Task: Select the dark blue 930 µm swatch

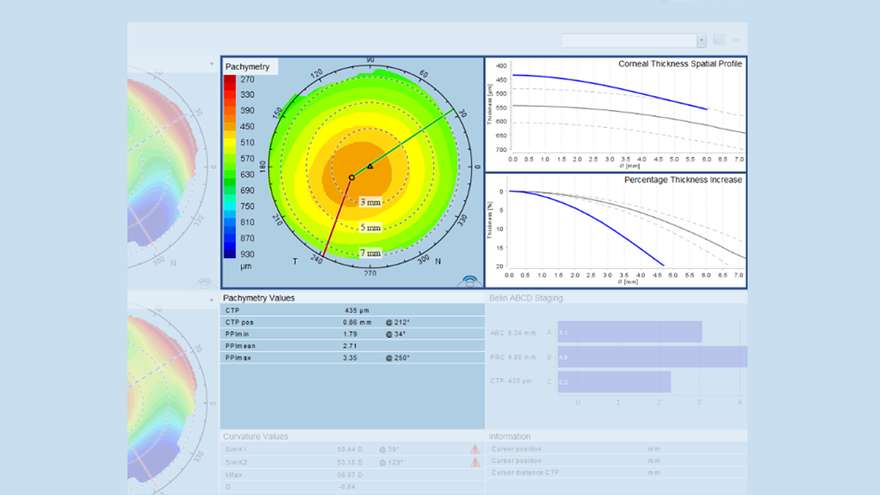Action: click(232, 254)
